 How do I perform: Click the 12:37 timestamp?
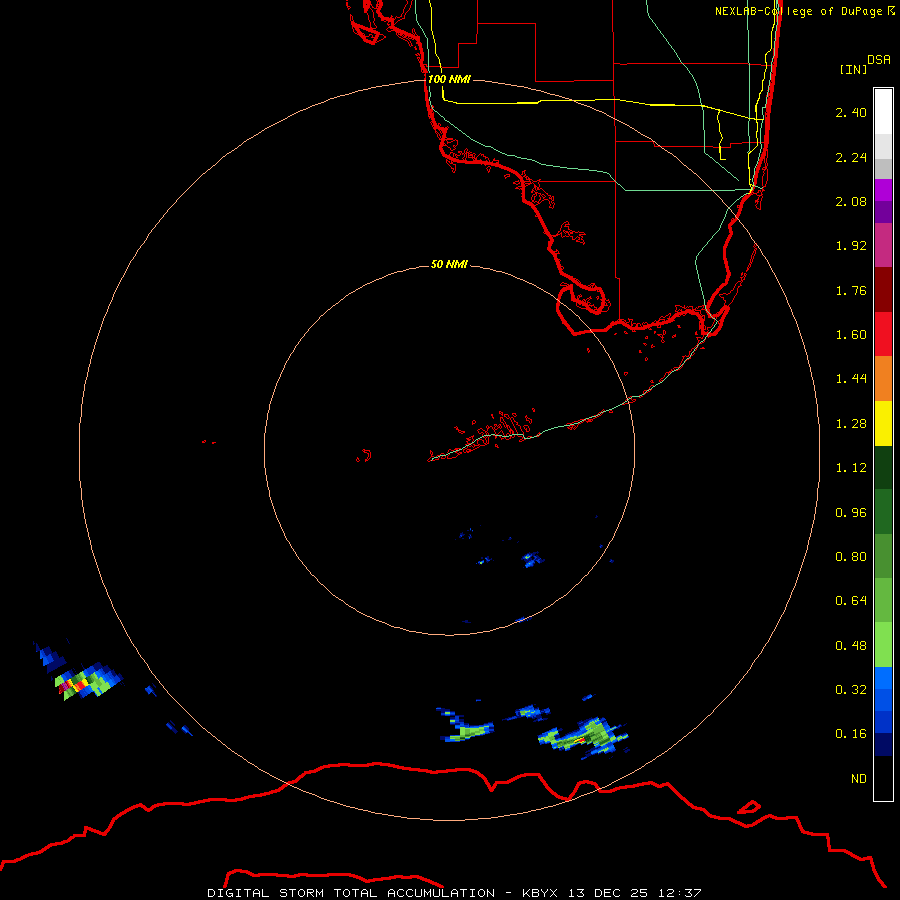680,893
